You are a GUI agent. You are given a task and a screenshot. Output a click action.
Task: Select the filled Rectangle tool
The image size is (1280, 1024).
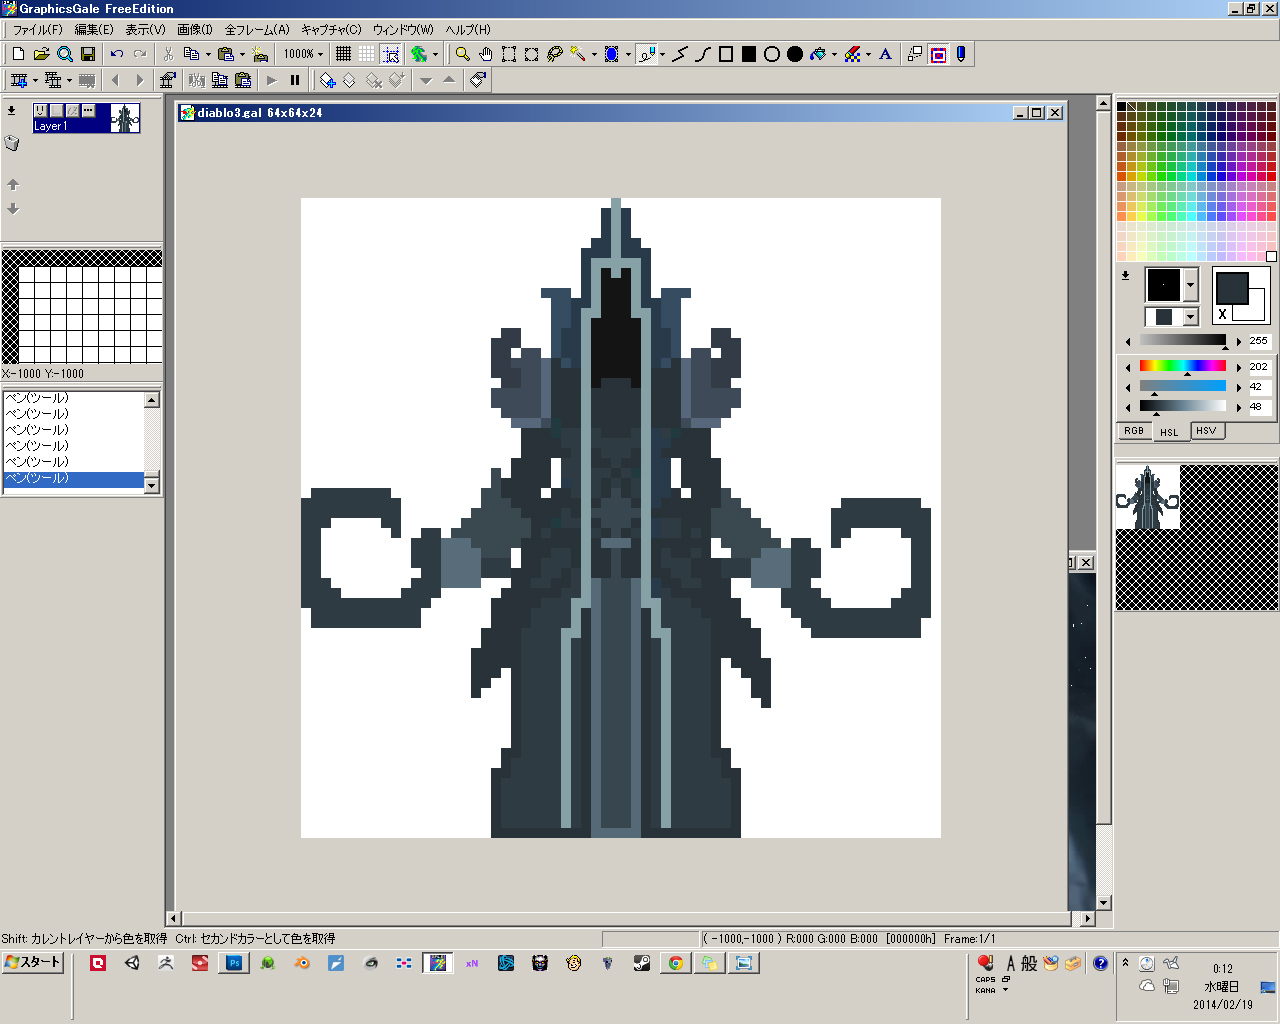tap(749, 54)
